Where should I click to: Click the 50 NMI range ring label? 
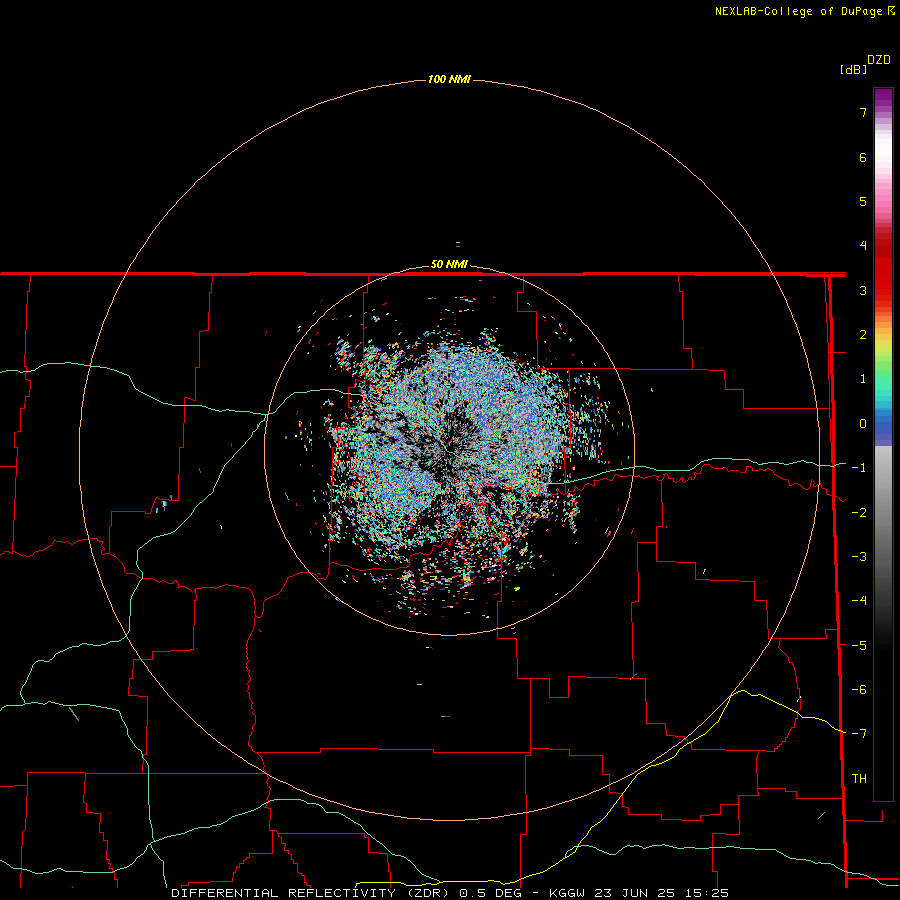[x=449, y=264]
